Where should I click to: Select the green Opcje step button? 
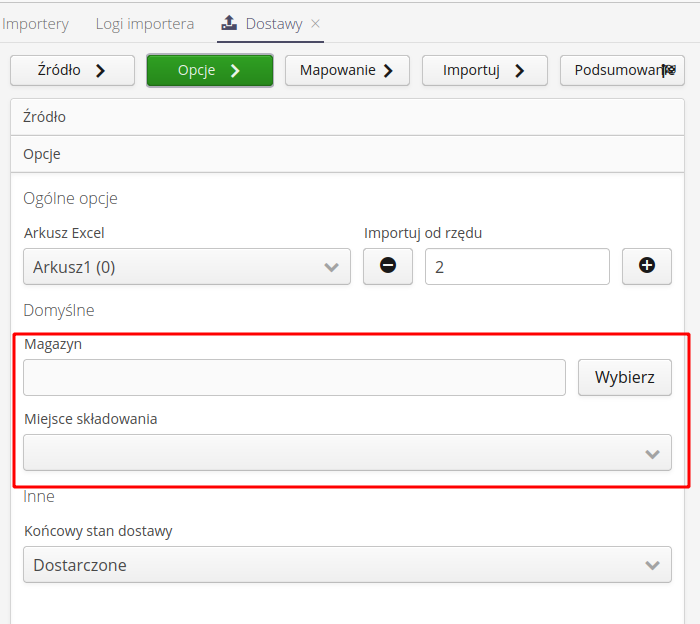(210, 70)
